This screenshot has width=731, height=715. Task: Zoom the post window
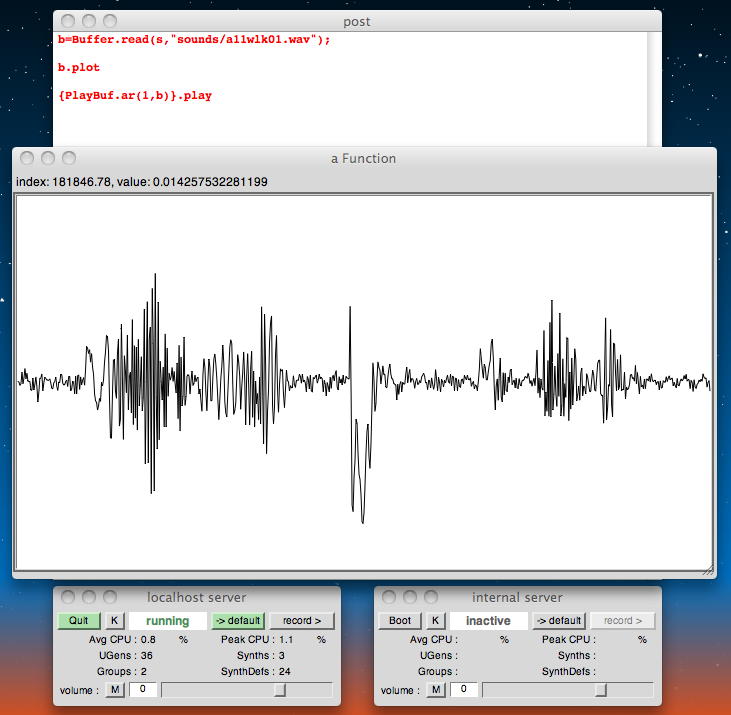110,21
